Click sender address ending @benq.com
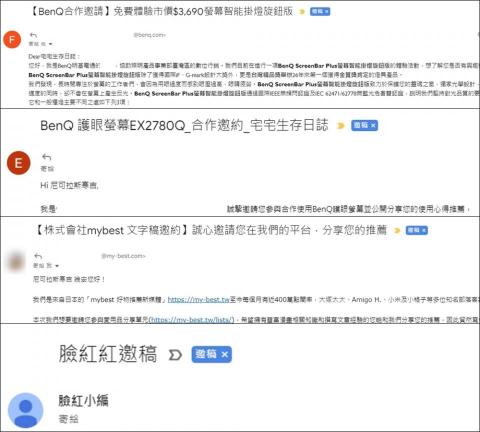The image size is (480, 432). [x=149, y=35]
